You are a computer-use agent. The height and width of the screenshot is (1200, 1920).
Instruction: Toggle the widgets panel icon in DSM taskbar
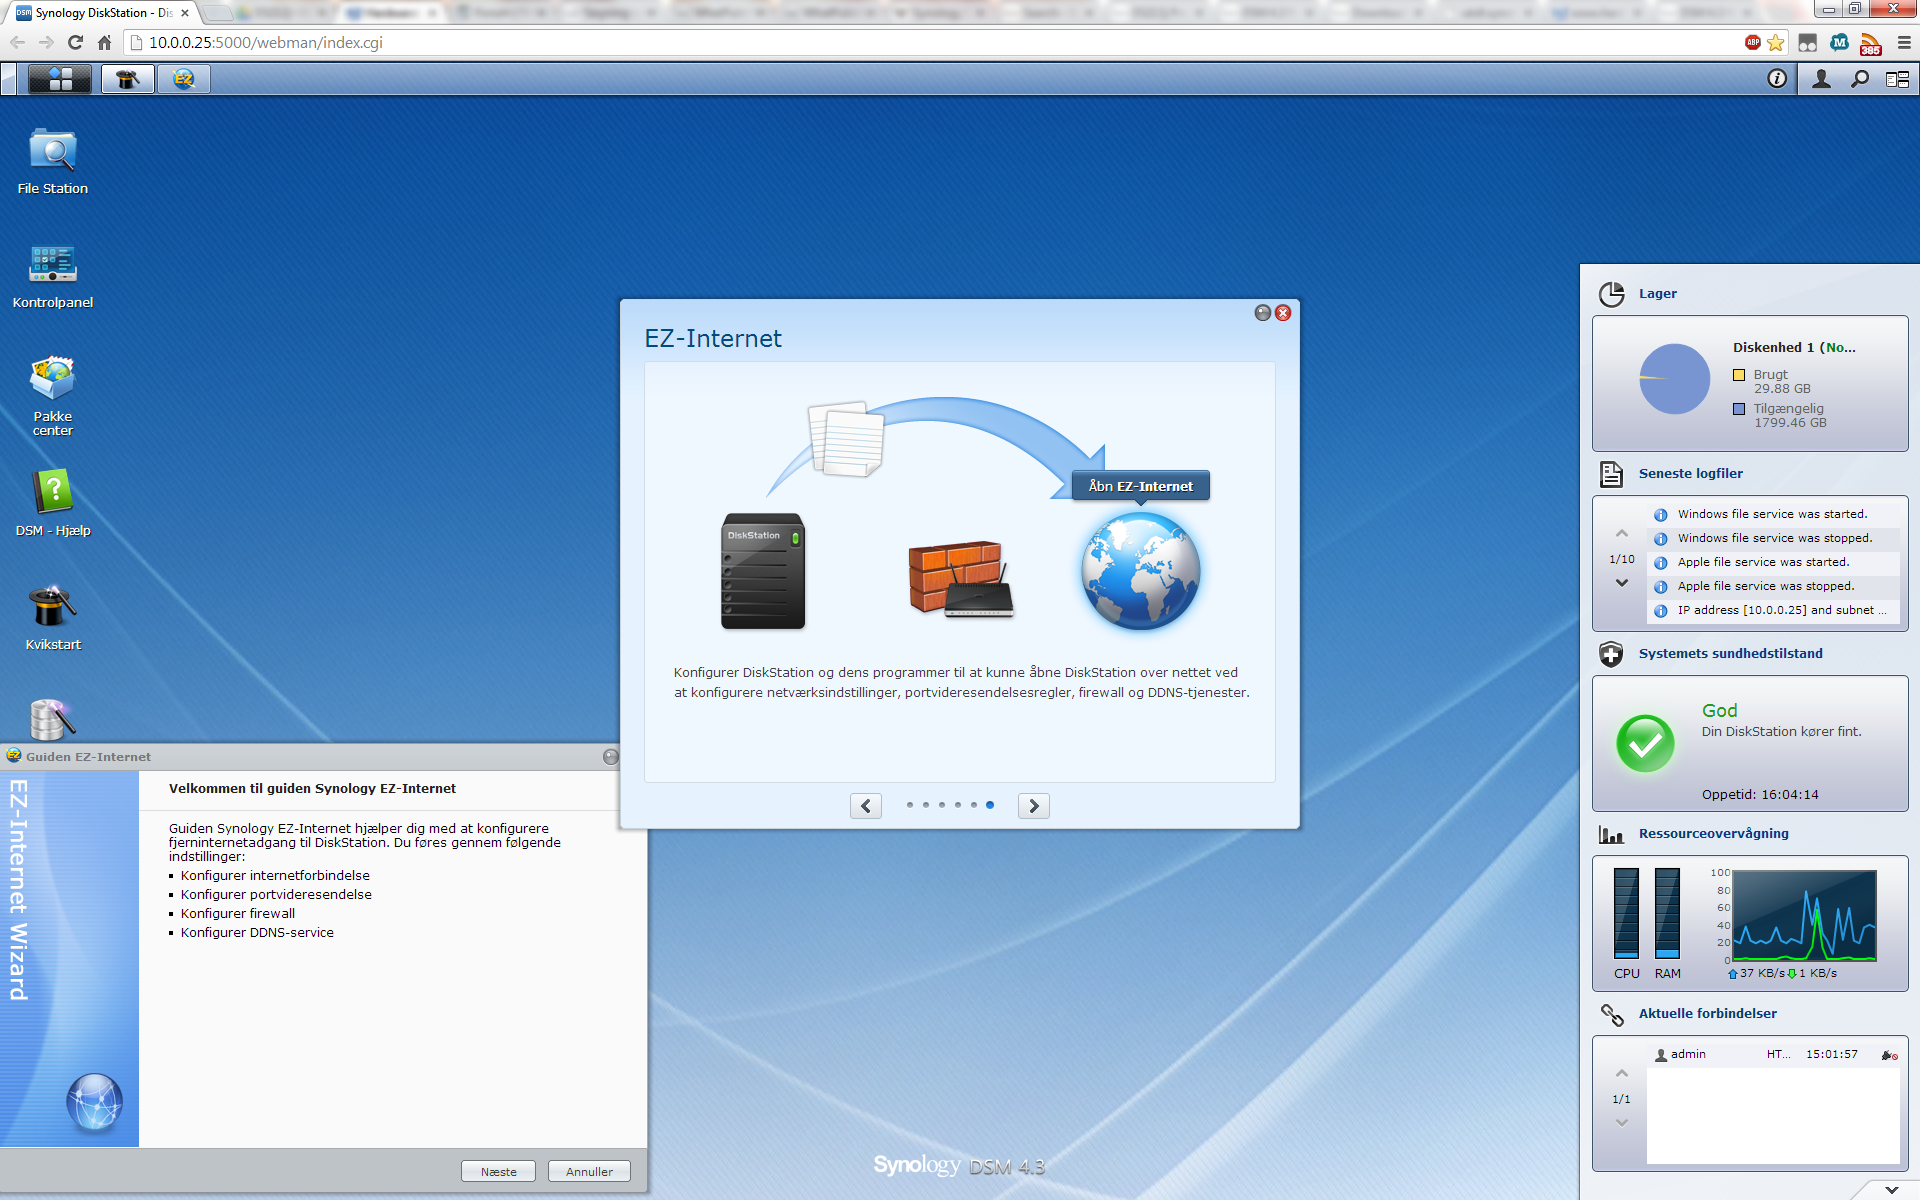(x=1897, y=79)
